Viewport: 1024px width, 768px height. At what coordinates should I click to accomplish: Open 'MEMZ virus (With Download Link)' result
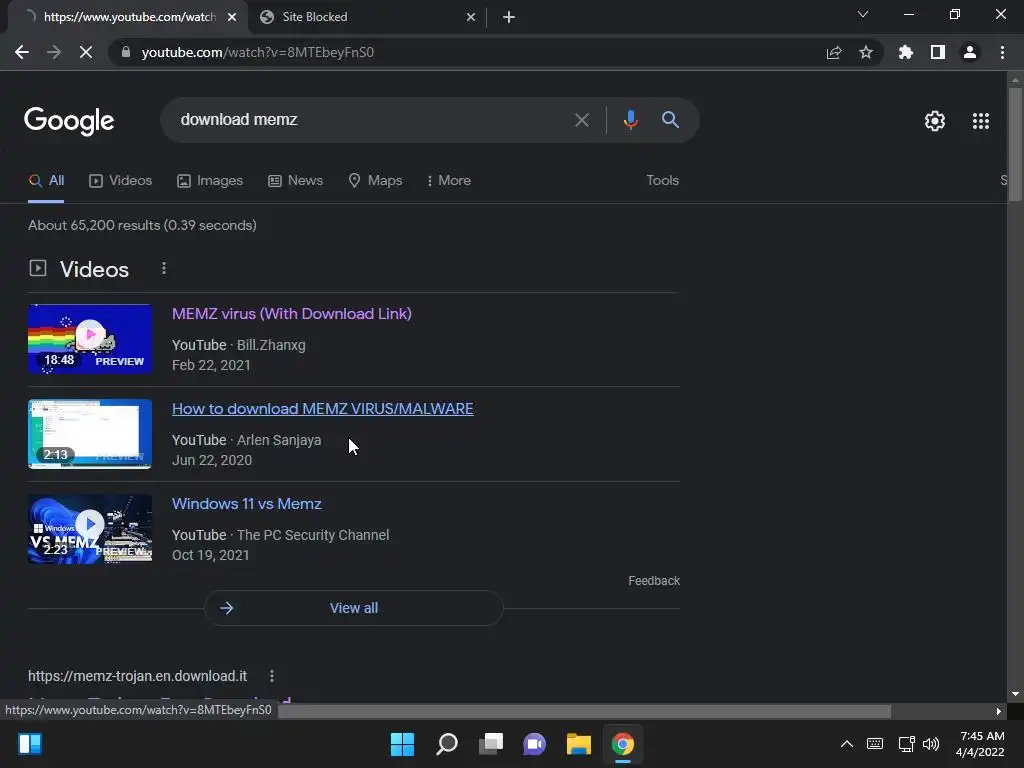click(x=292, y=313)
